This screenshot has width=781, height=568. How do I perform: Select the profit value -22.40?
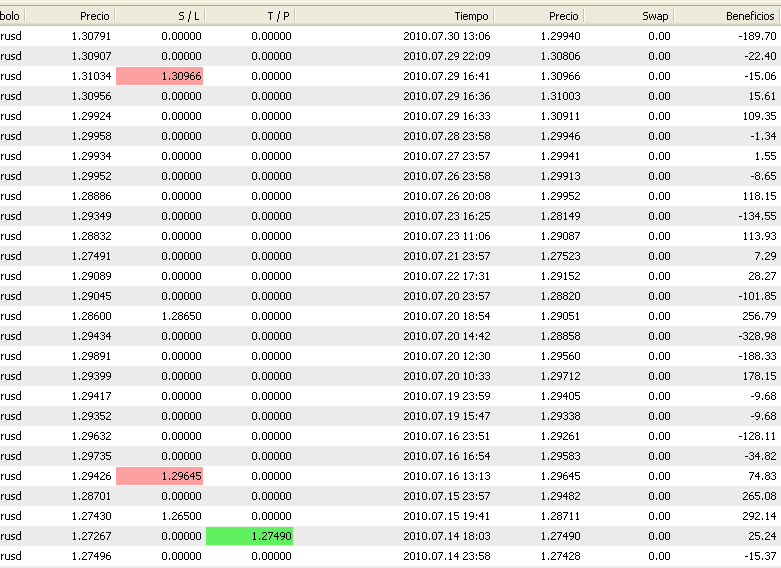pos(760,56)
